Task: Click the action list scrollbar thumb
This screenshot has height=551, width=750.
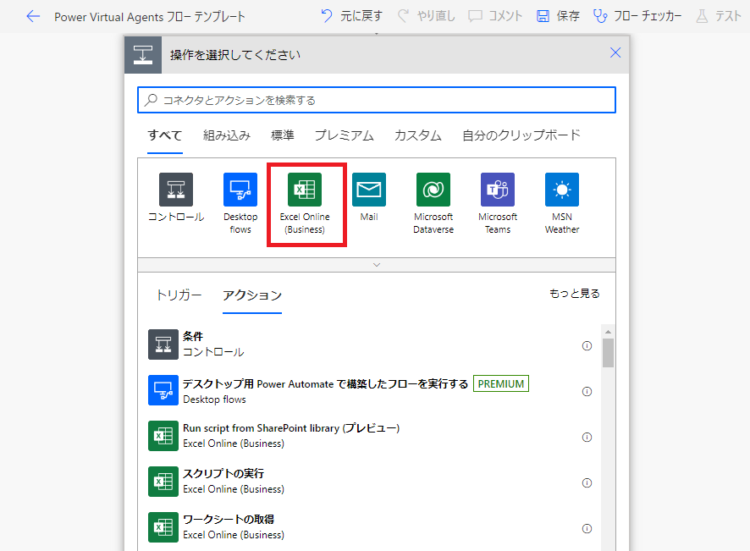Action: tap(608, 353)
